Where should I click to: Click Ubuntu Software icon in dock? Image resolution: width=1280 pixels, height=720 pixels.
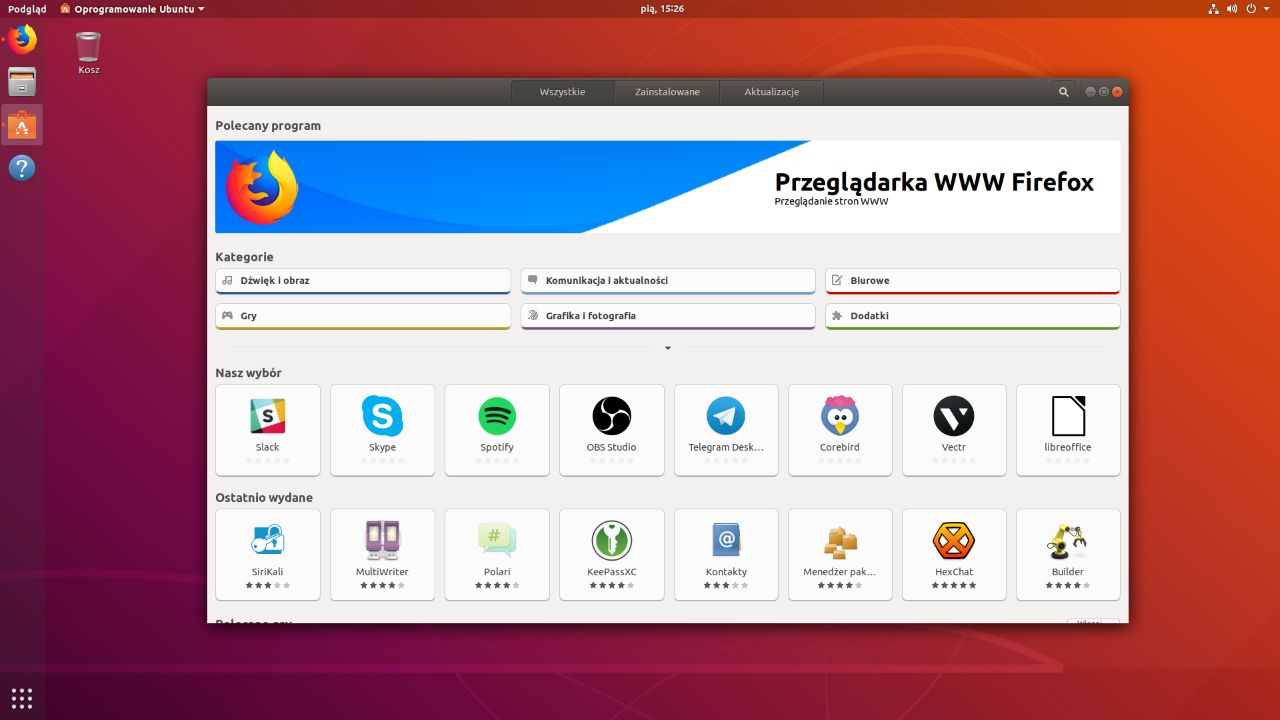click(x=22, y=125)
